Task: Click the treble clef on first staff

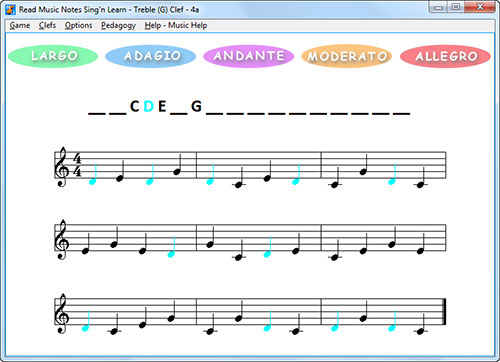Action: pos(62,167)
